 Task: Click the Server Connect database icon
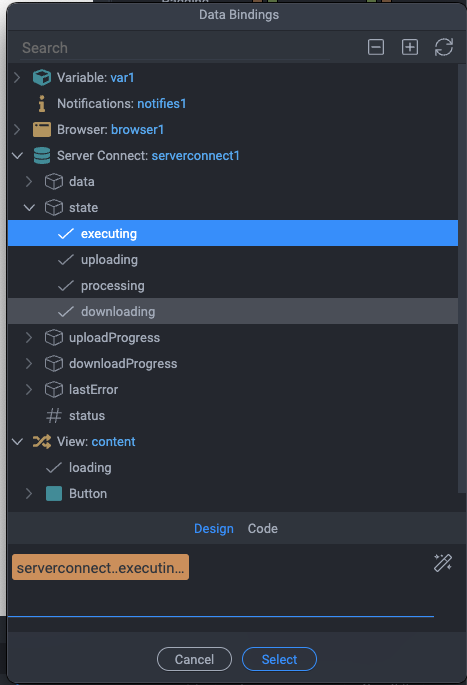tap(42, 156)
